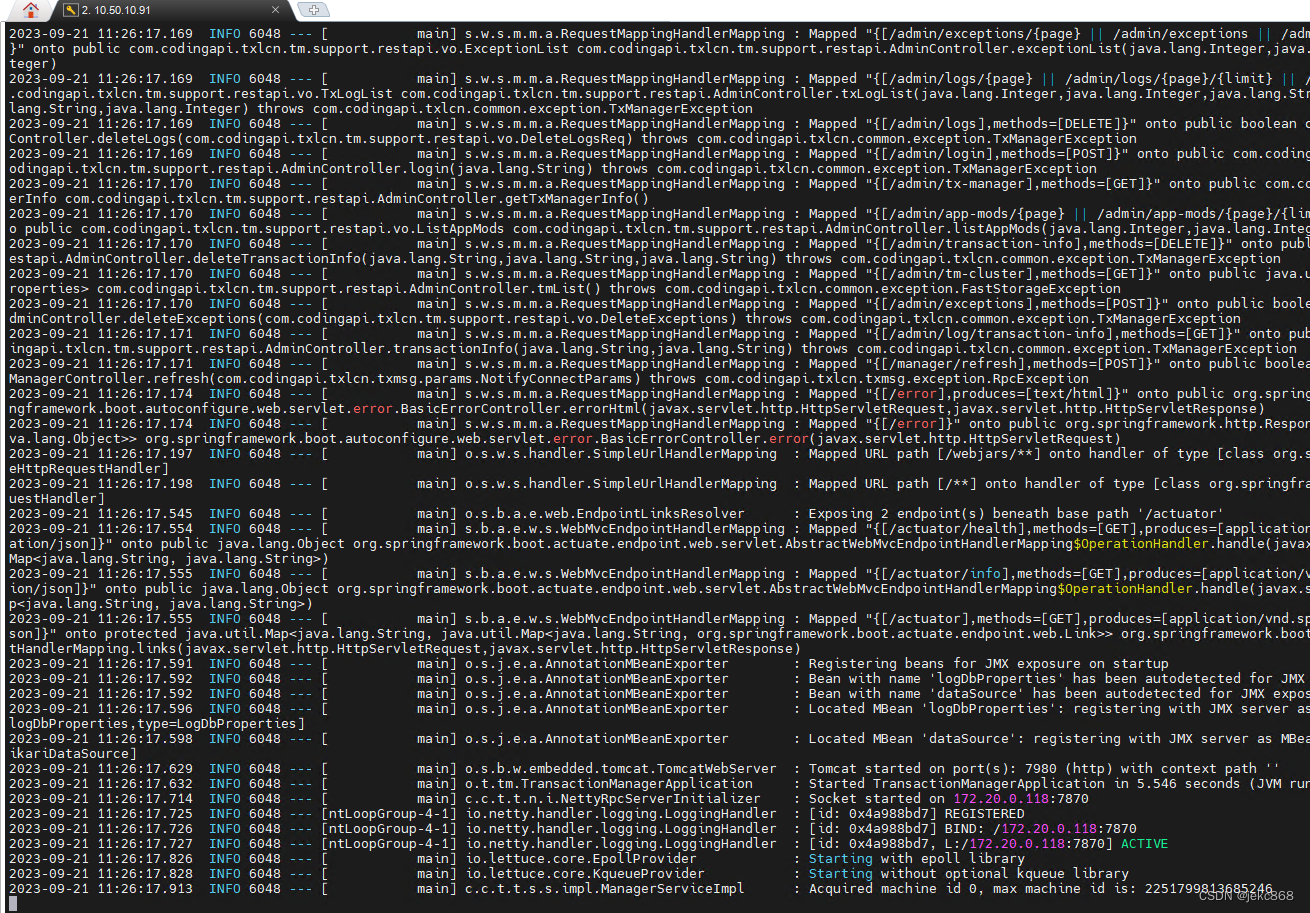Click the wrapped text 'ikariDataSource]'
Screen dimensions: 1310x913
[73, 754]
